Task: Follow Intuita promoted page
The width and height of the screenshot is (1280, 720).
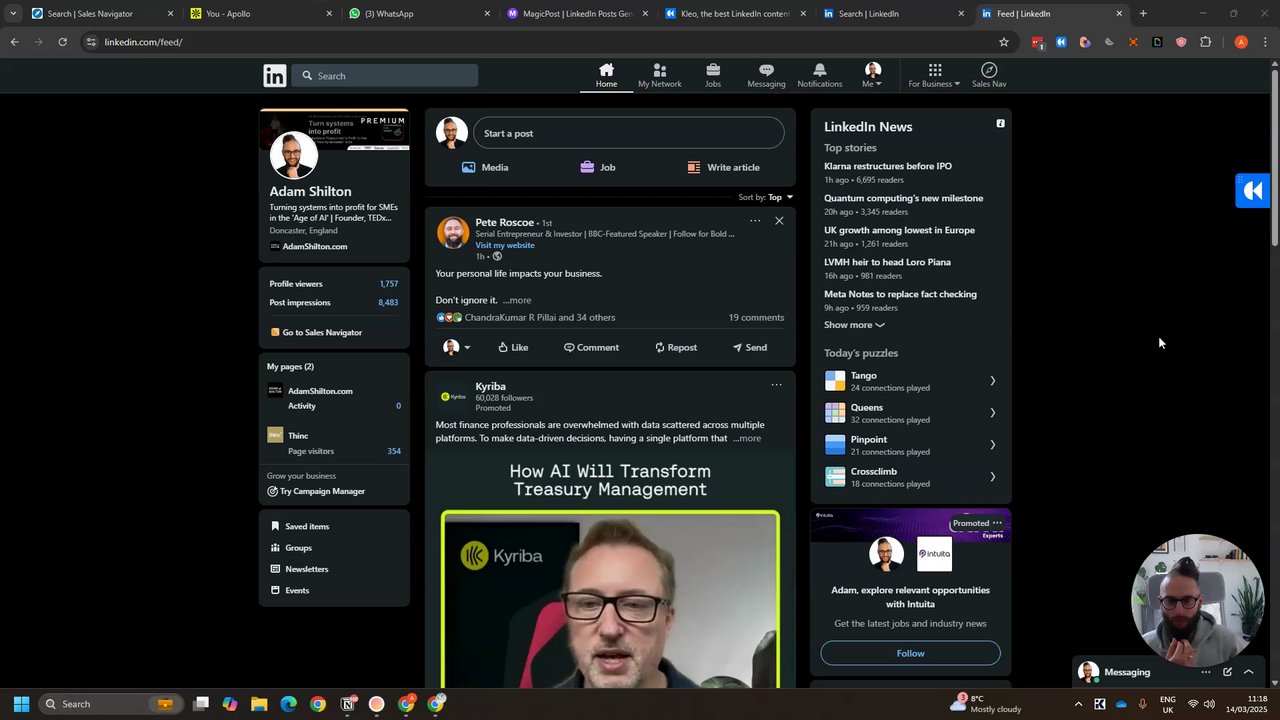Action: pos(910,653)
